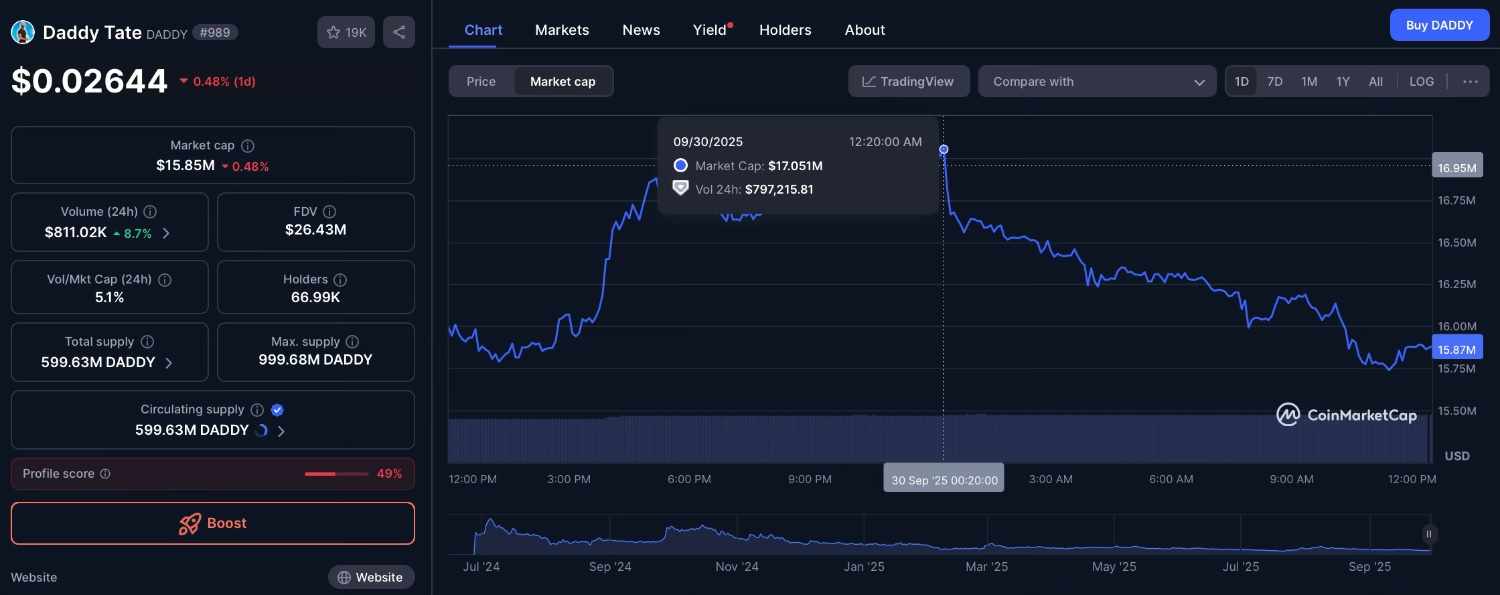Select the 7D time range

point(1275,82)
